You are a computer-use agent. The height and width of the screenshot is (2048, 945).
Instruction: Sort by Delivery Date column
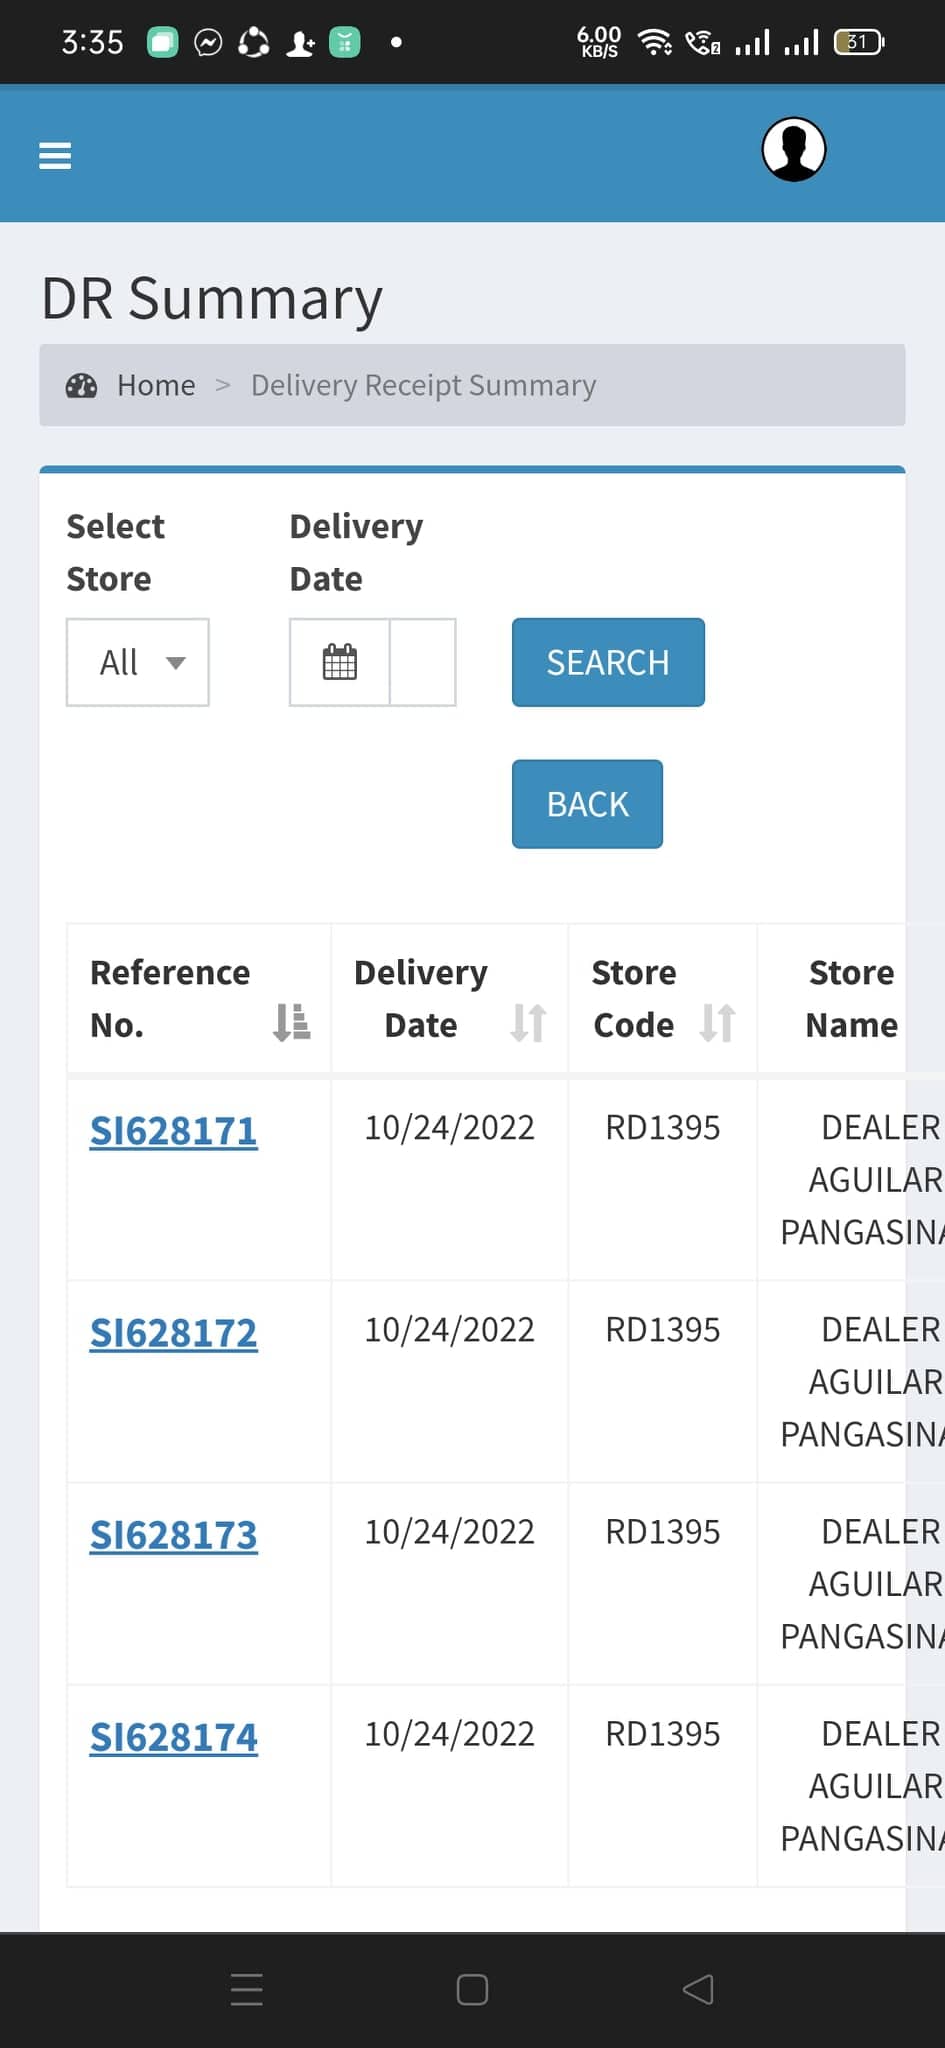(528, 1022)
